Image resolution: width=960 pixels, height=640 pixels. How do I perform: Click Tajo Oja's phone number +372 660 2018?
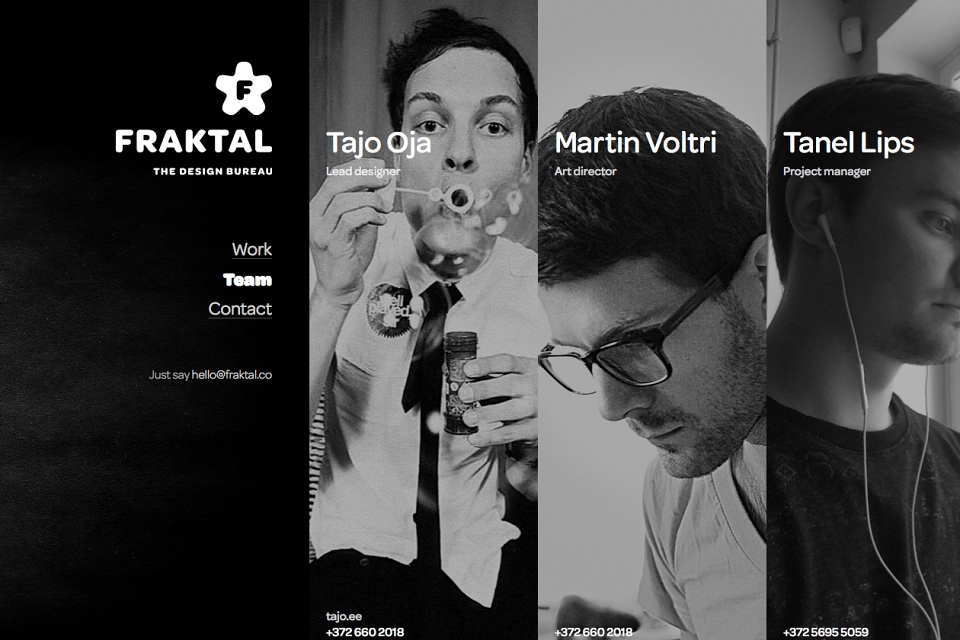point(365,632)
